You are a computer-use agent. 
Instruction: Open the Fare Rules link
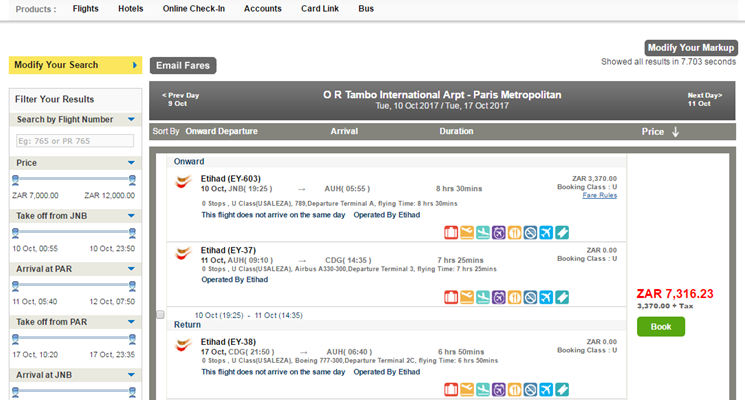point(600,195)
